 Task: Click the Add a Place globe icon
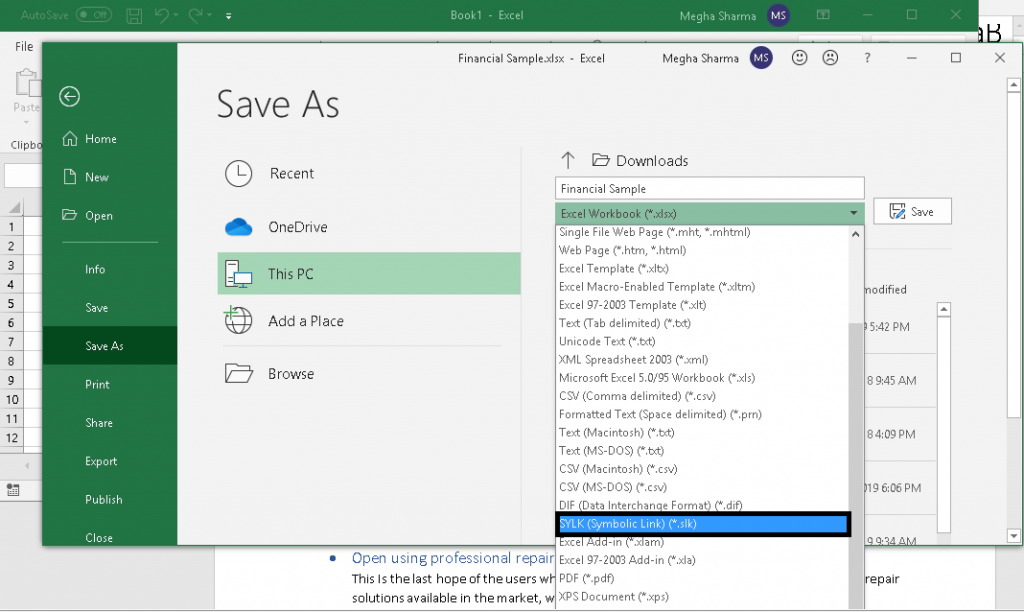click(236, 322)
